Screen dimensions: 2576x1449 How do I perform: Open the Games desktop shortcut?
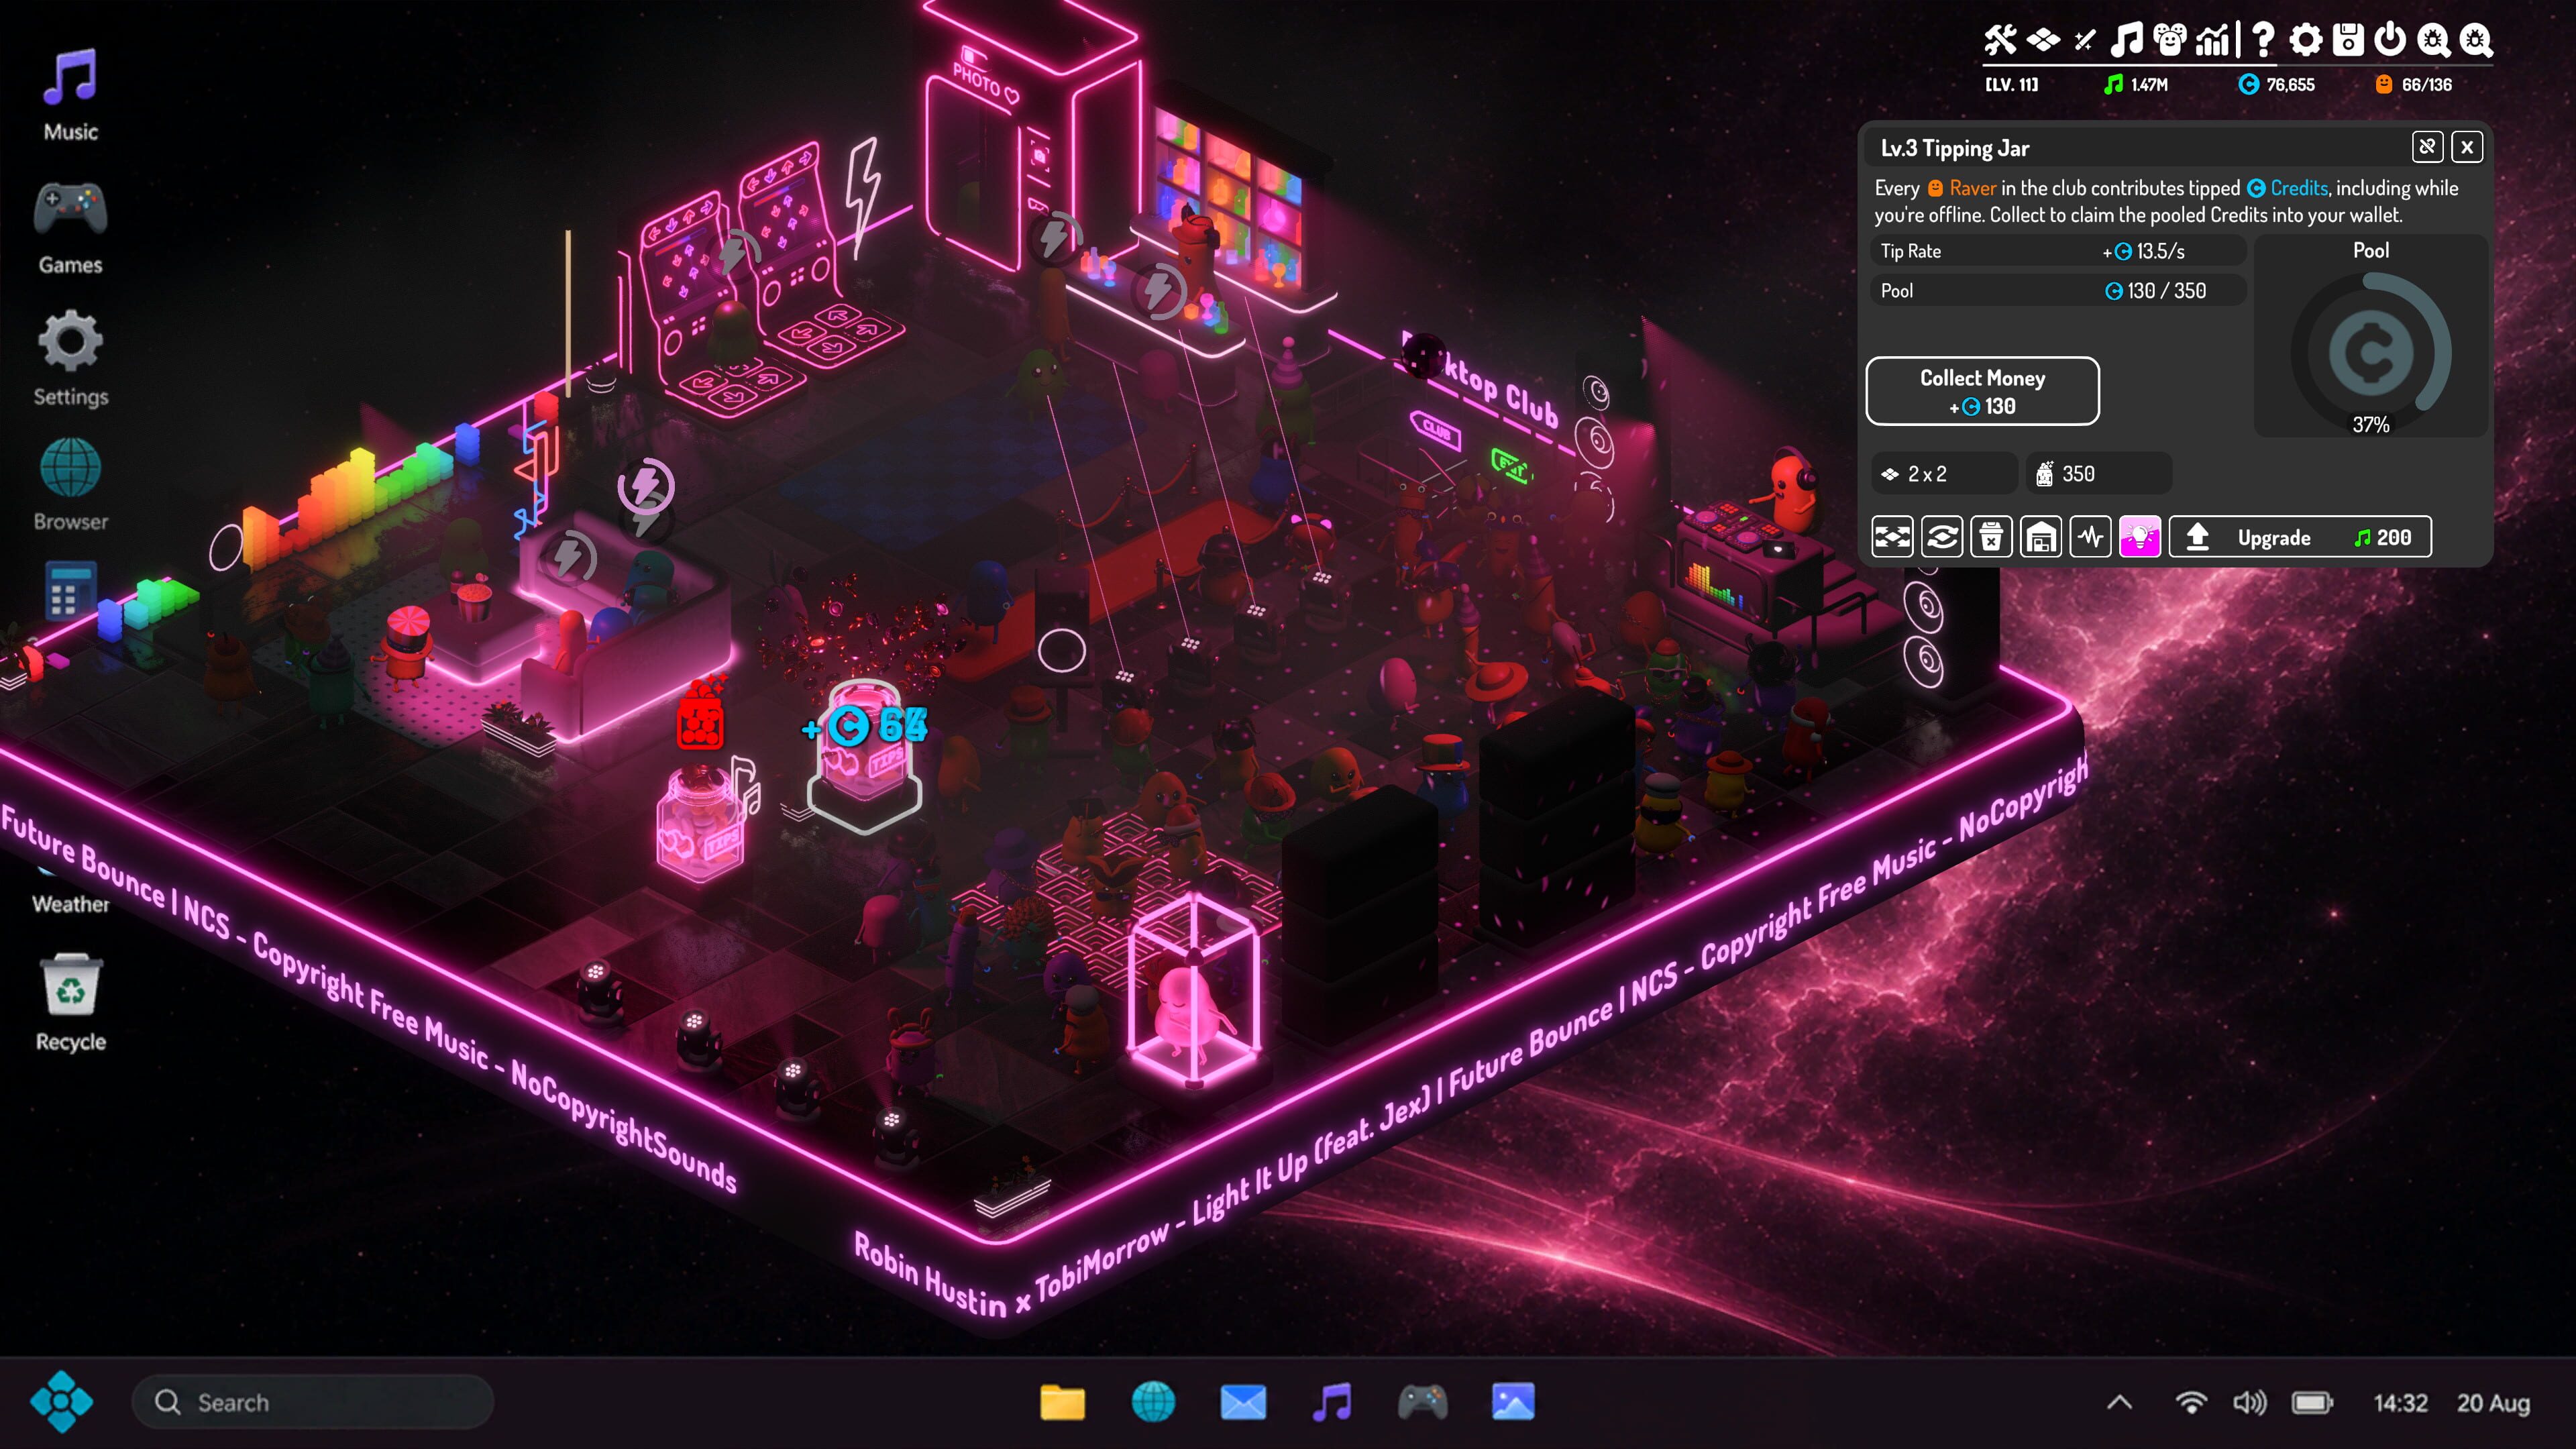point(70,227)
